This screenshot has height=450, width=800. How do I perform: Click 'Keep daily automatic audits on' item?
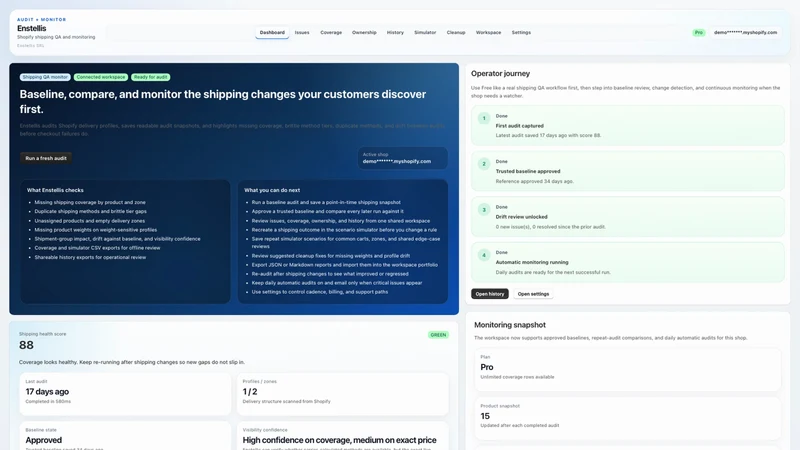[x=337, y=283]
